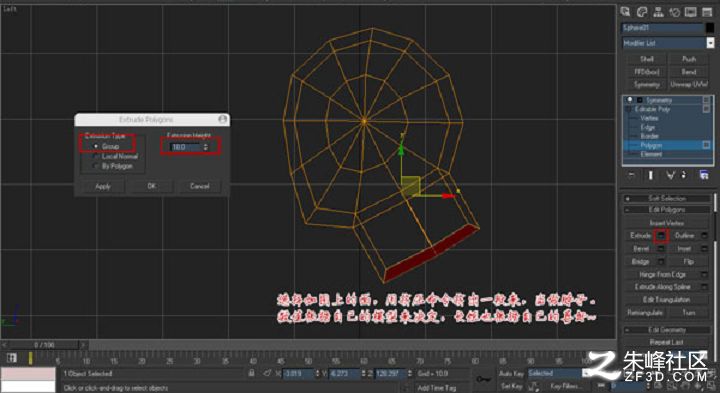
Task: Toggle Auto Key animation mode
Action: point(512,373)
